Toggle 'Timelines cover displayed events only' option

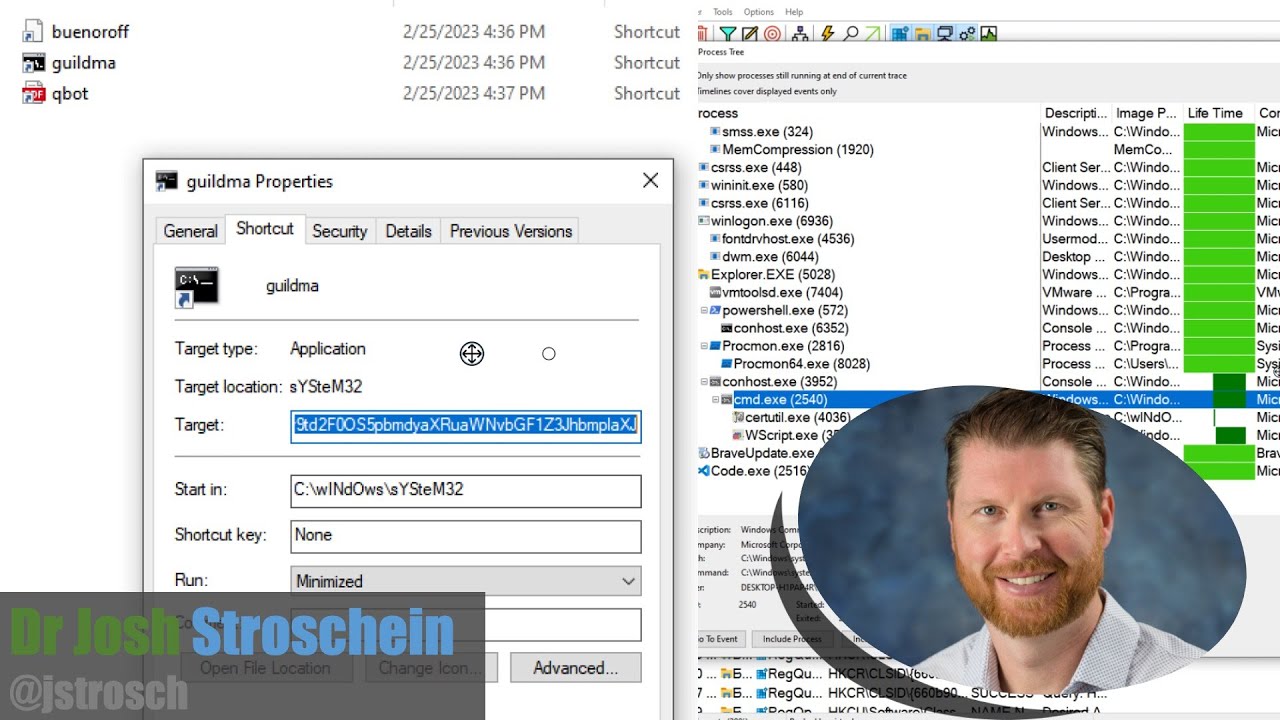(767, 91)
